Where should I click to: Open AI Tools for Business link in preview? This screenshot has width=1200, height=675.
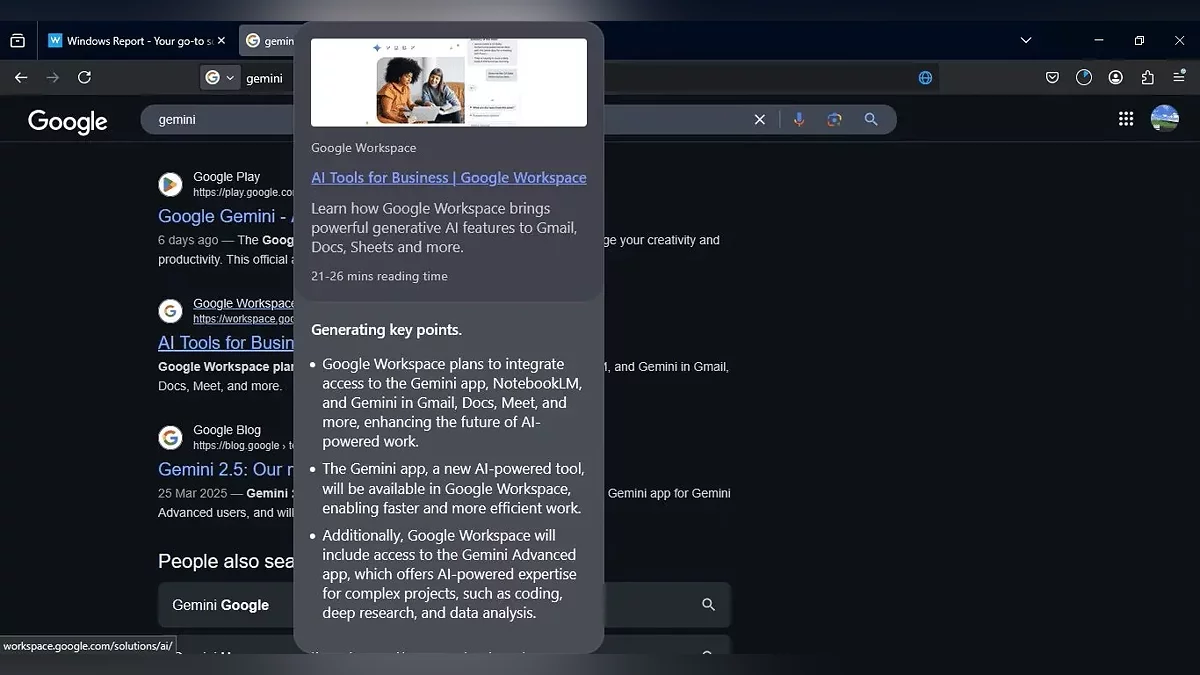449,178
